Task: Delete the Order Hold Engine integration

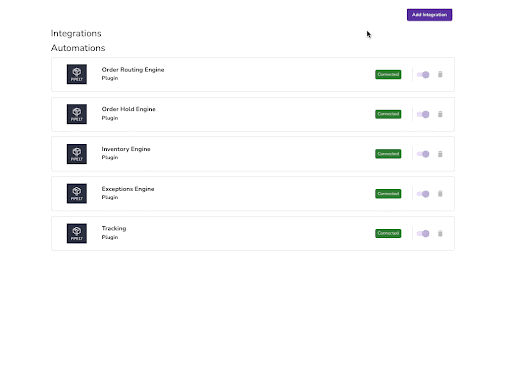Action: pyautogui.click(x=440, y=114)
